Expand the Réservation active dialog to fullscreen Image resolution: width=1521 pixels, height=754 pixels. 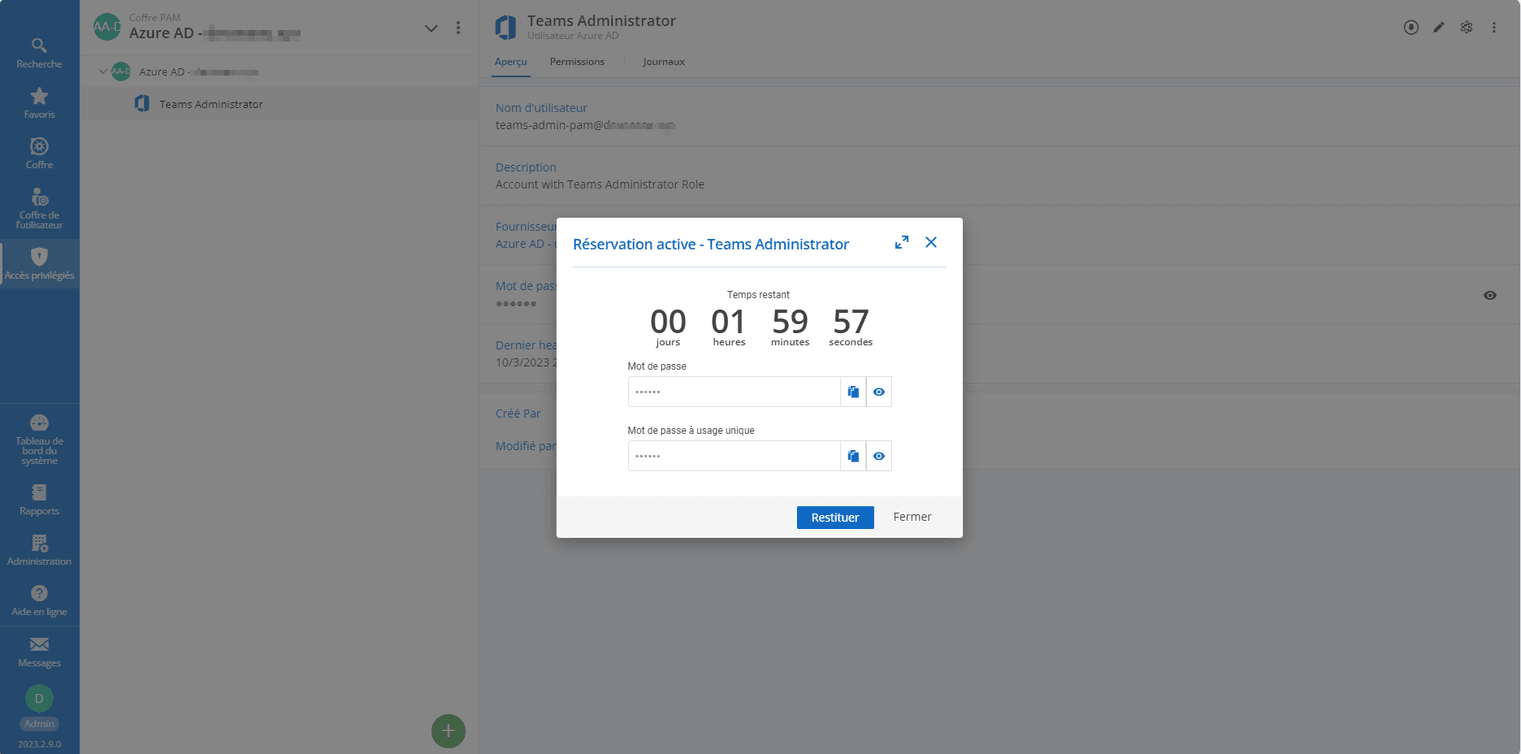902,243
